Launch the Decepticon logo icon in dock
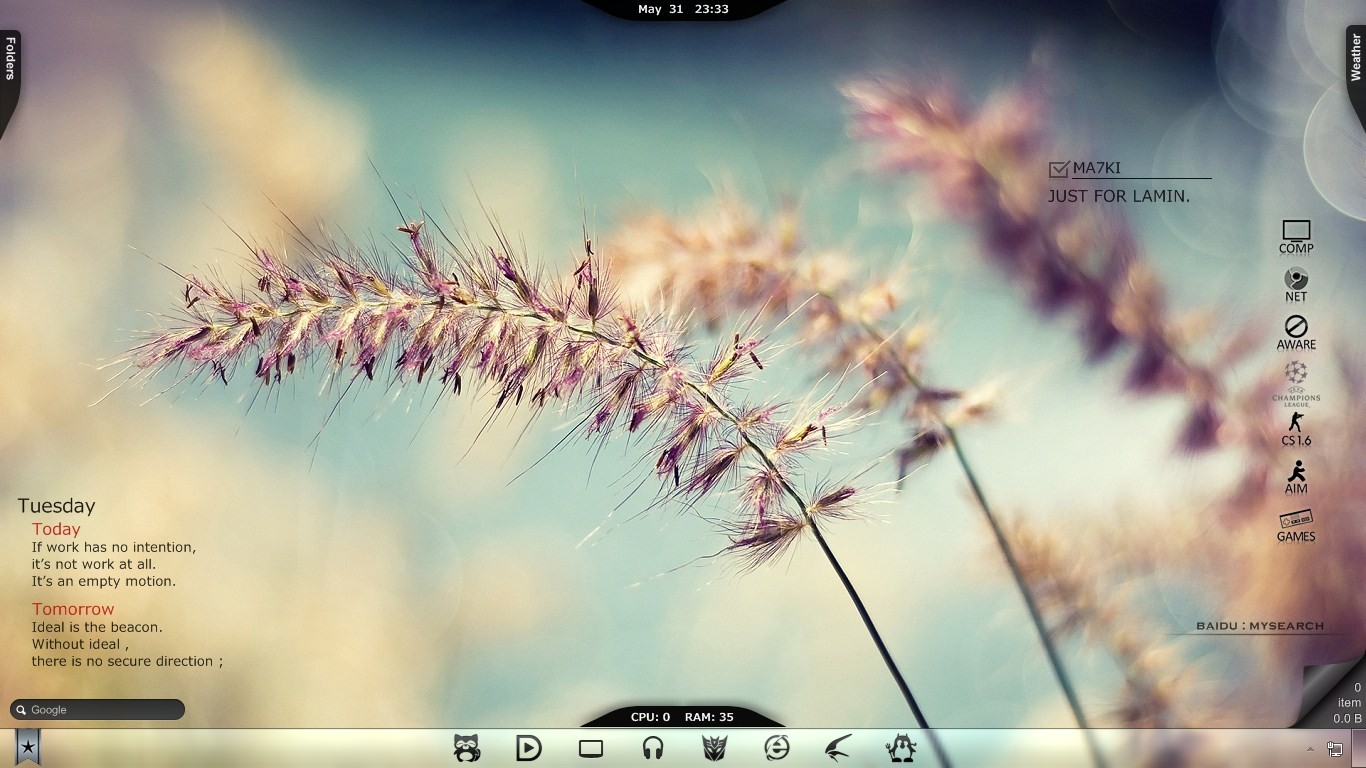 (x=714, y=748)
